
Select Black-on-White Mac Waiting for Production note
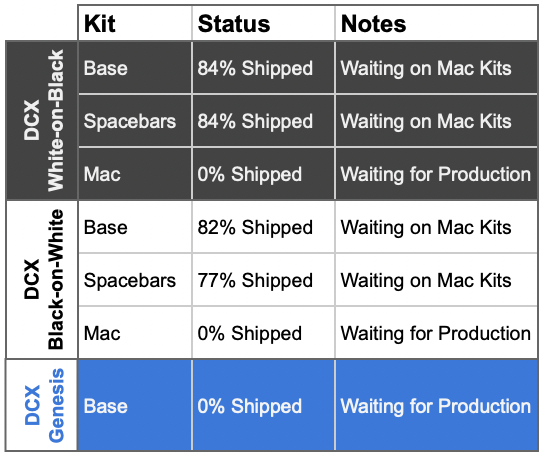pyautogui.click(x=436, y=333)
